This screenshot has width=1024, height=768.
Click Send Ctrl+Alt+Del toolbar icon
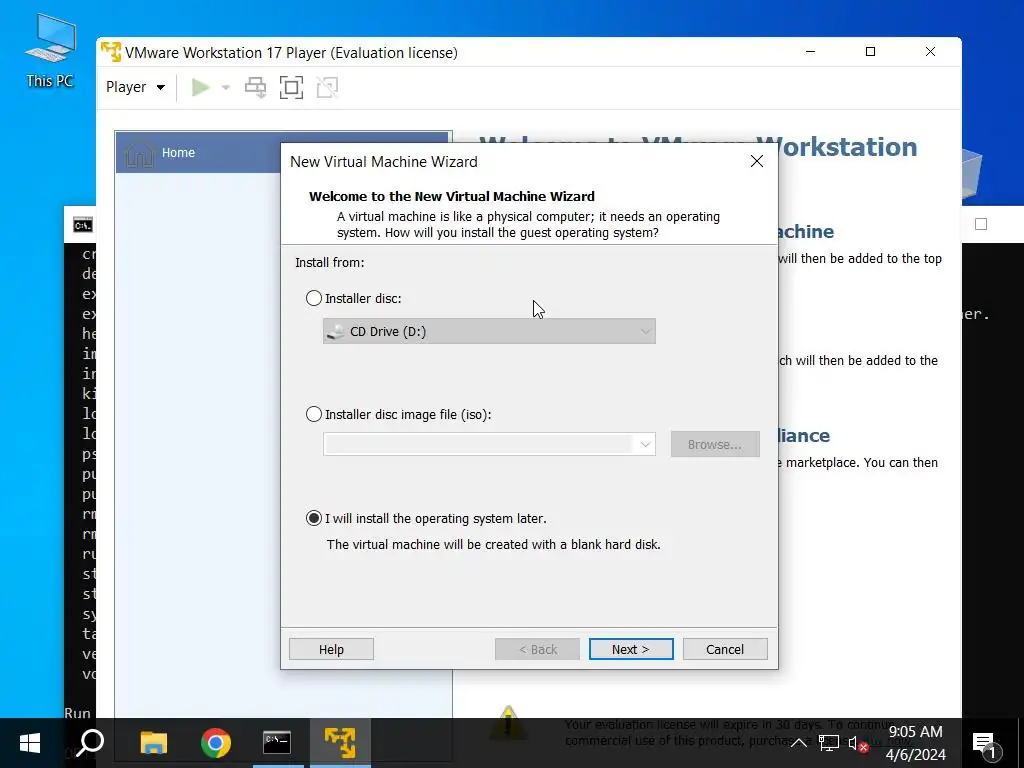(255, 87)
